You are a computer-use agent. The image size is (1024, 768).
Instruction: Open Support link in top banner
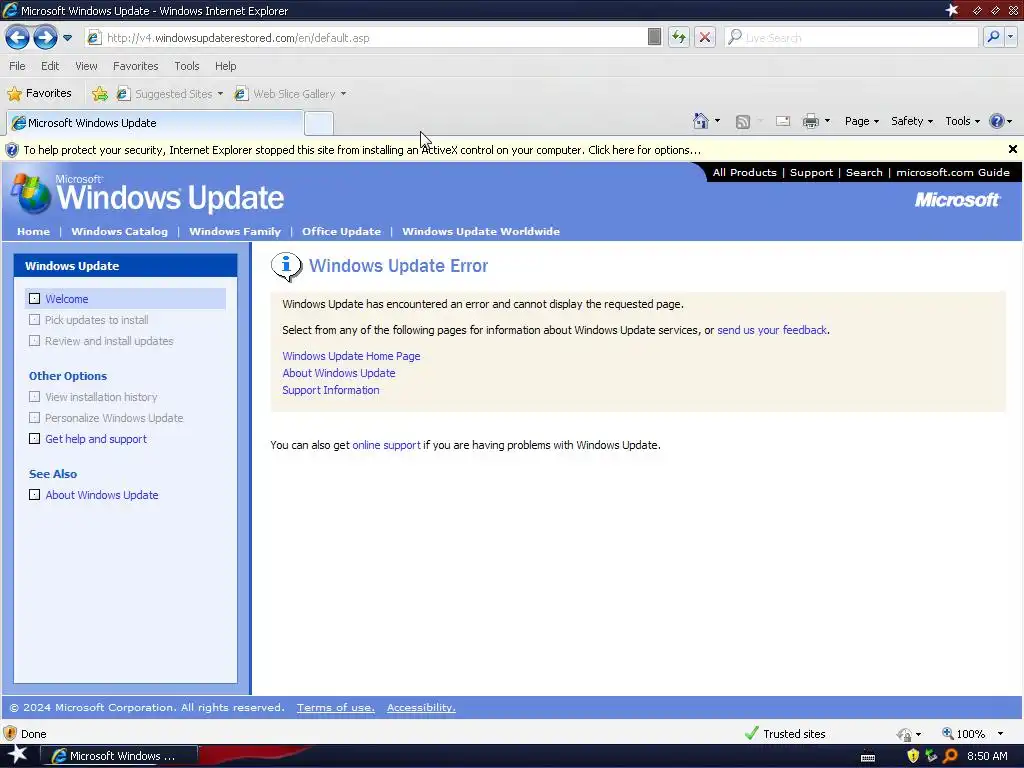(811, 172)
